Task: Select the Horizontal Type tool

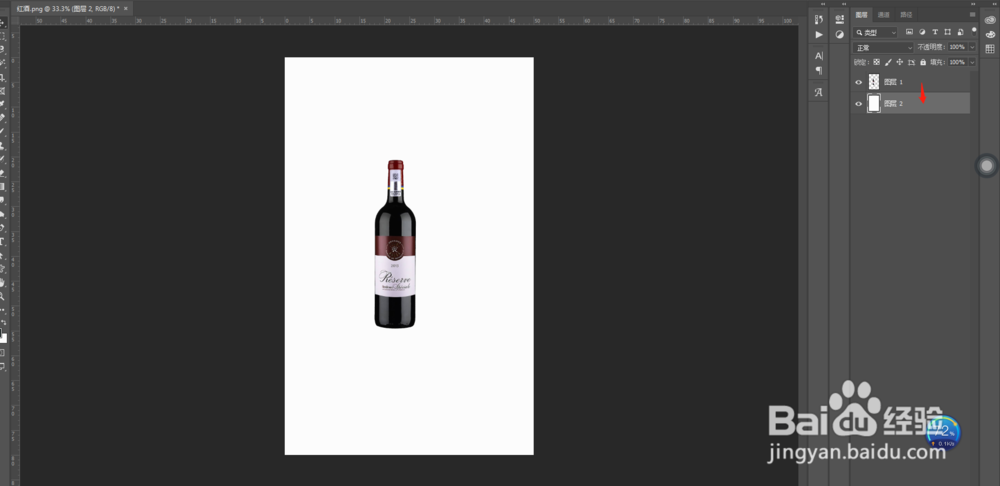Action: click(3, 242)
